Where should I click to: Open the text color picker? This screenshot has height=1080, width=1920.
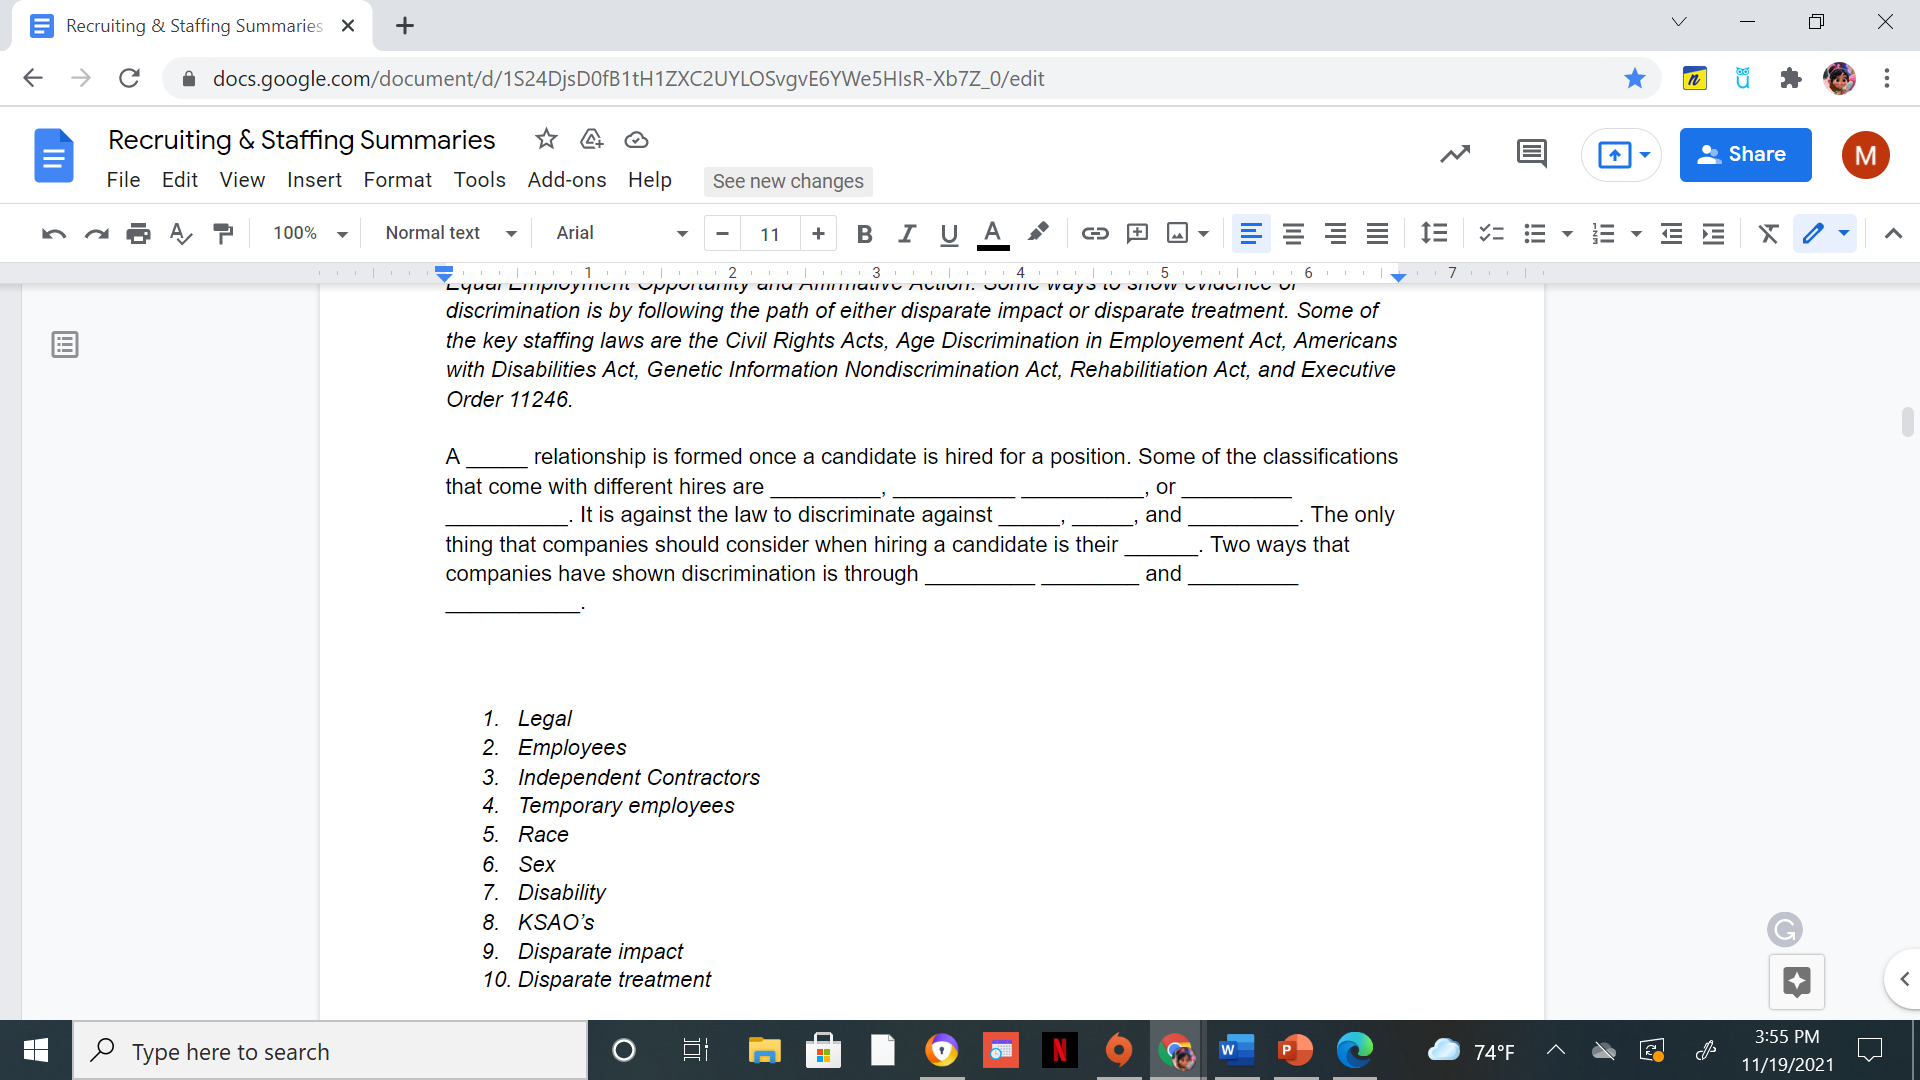992,233
